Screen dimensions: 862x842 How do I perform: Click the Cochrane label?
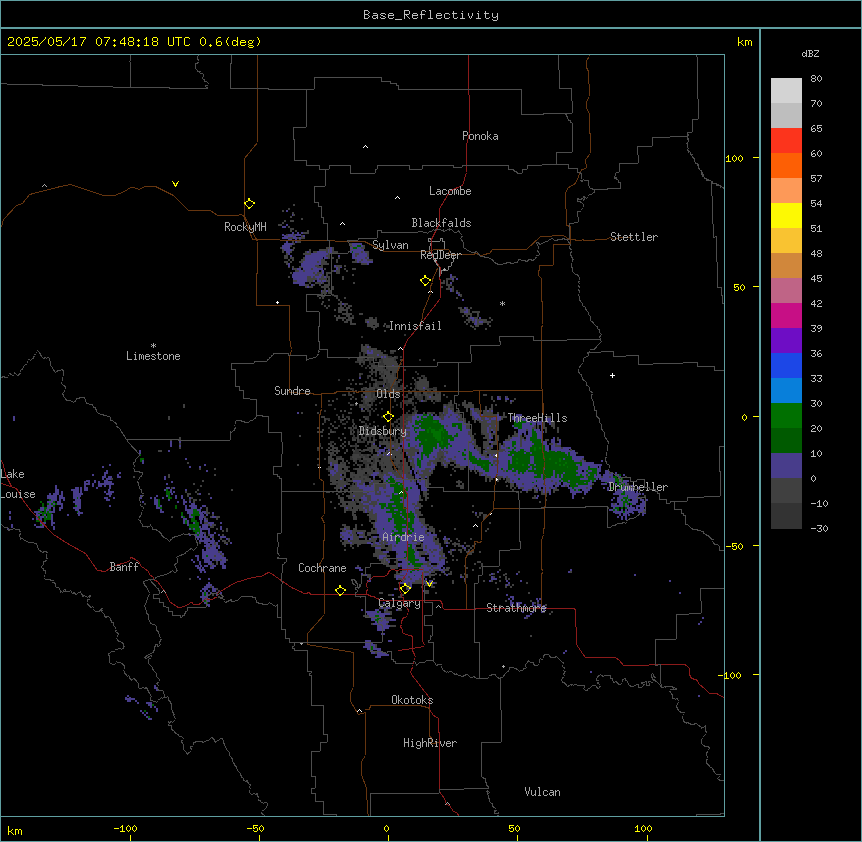click(x=322, y=568)
